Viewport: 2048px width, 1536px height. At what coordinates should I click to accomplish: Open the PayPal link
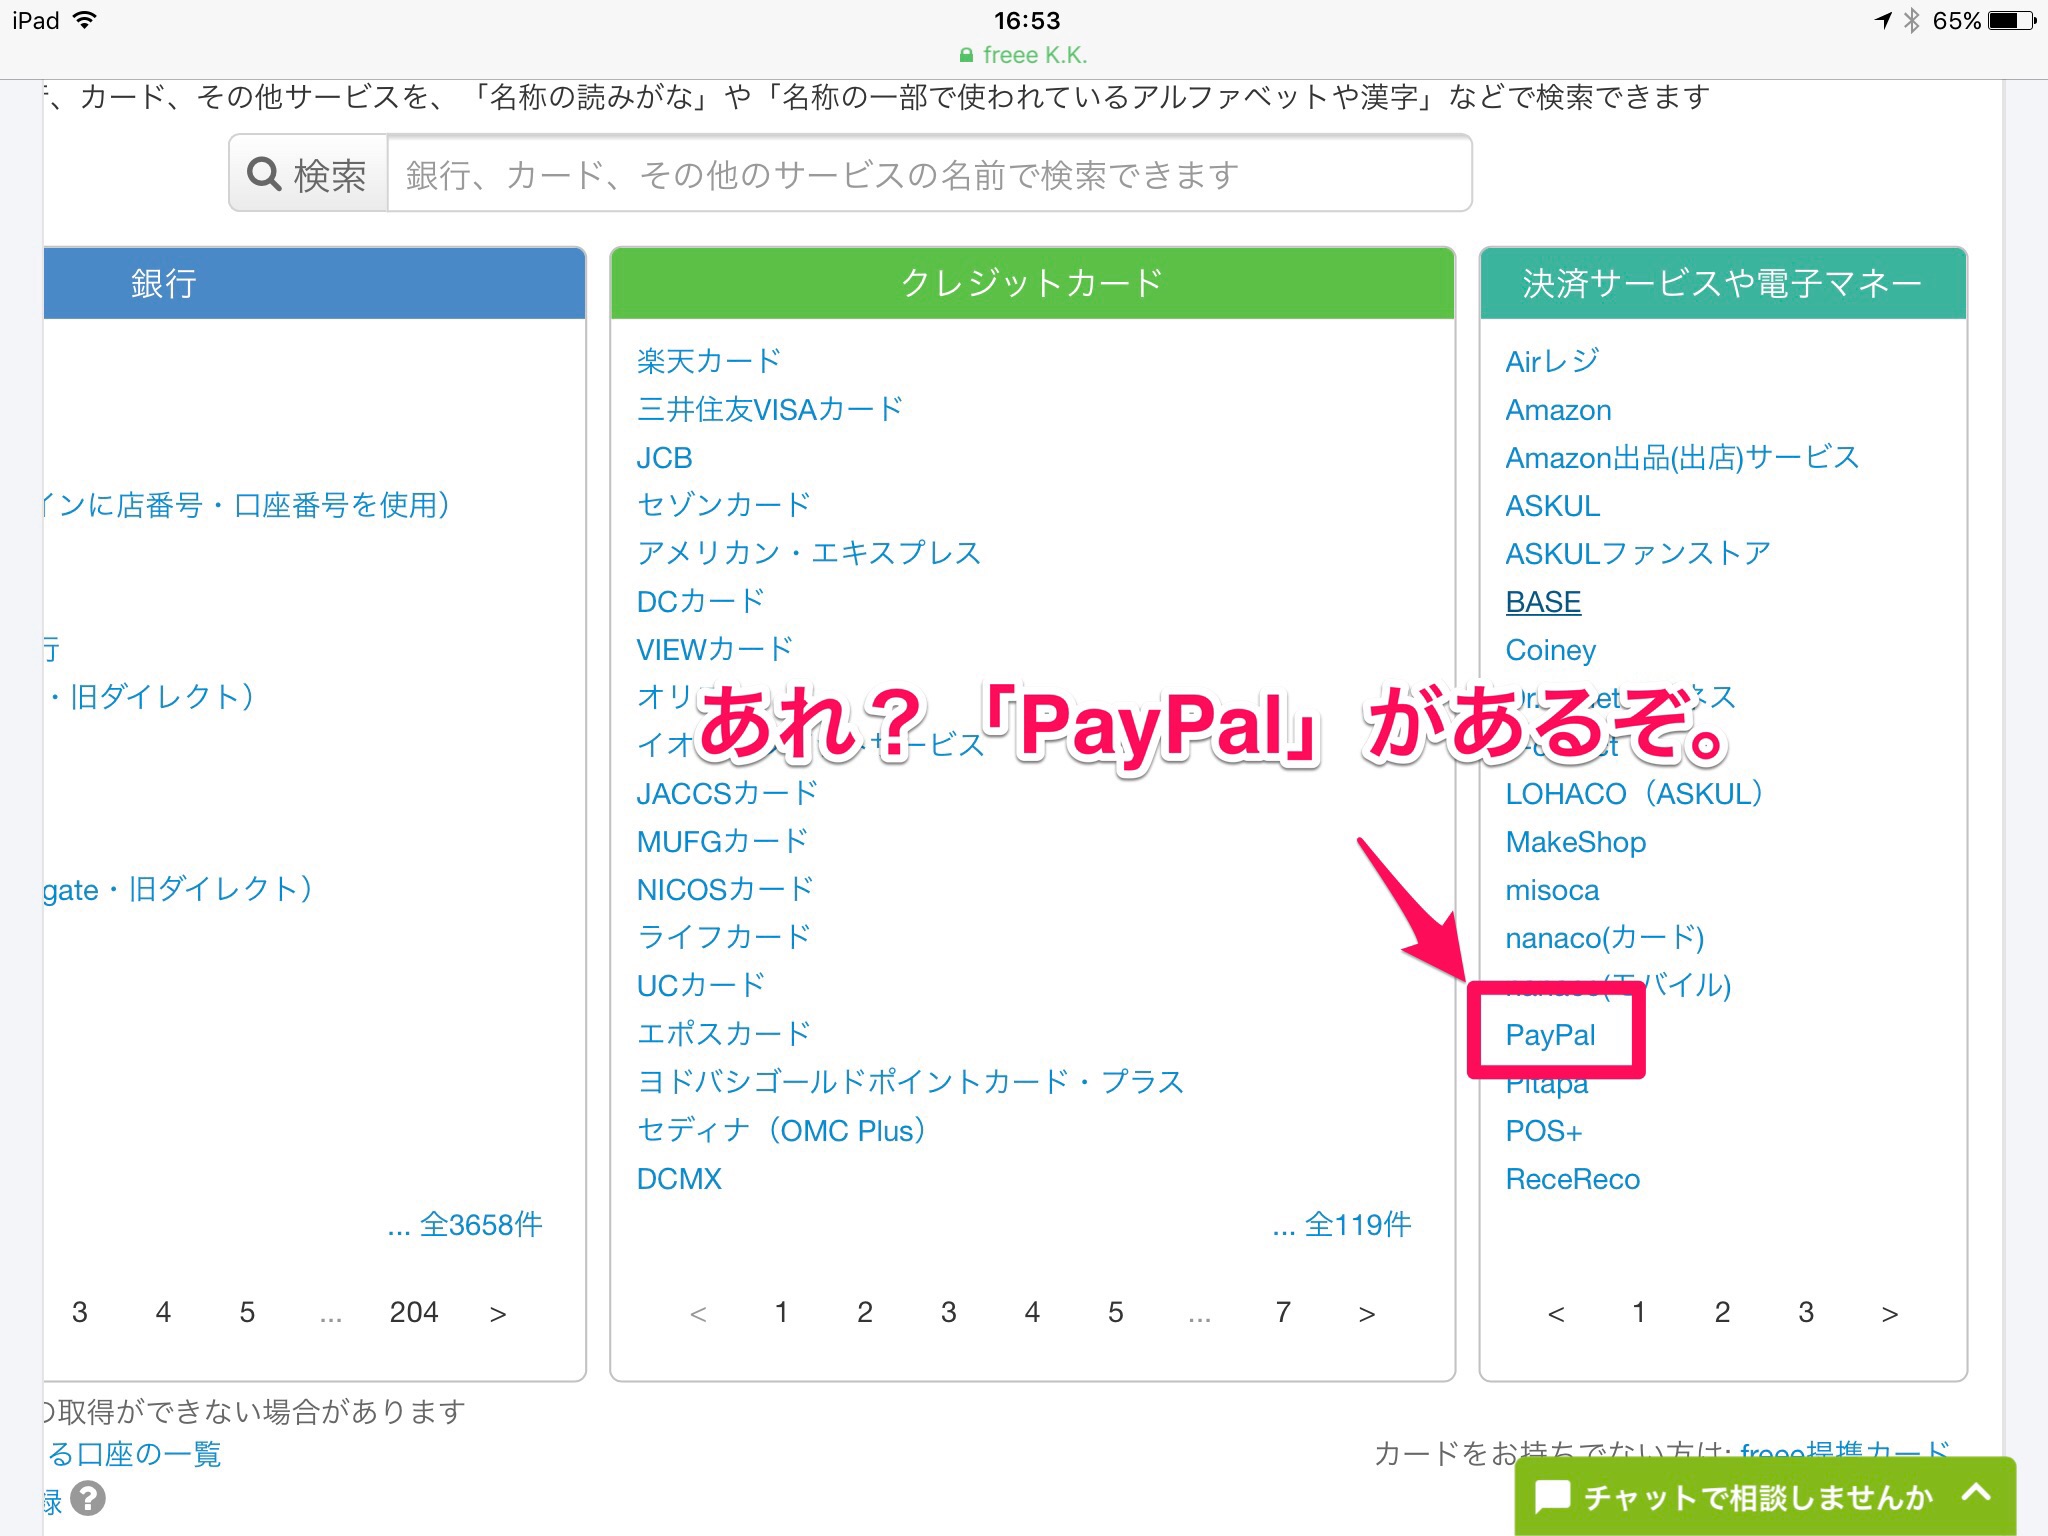point(1550,1035)
